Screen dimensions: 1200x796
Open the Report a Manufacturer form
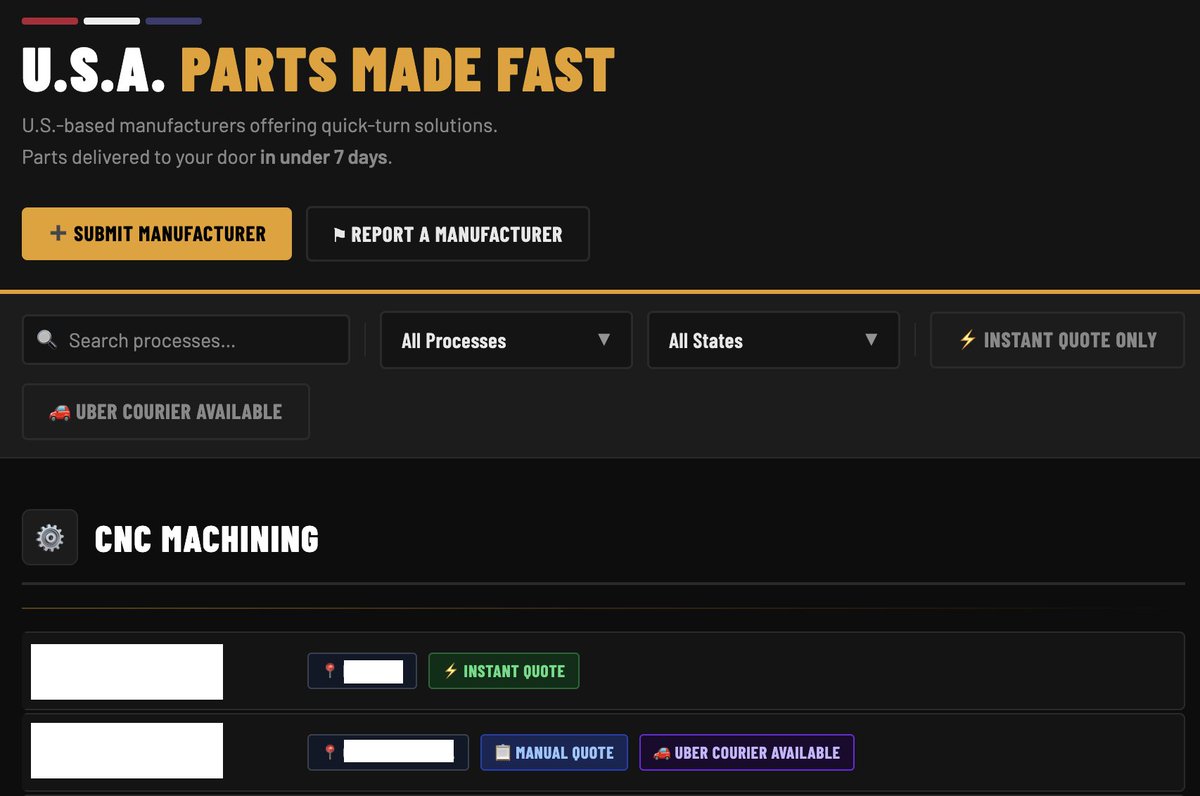click(x=448, y=234)
